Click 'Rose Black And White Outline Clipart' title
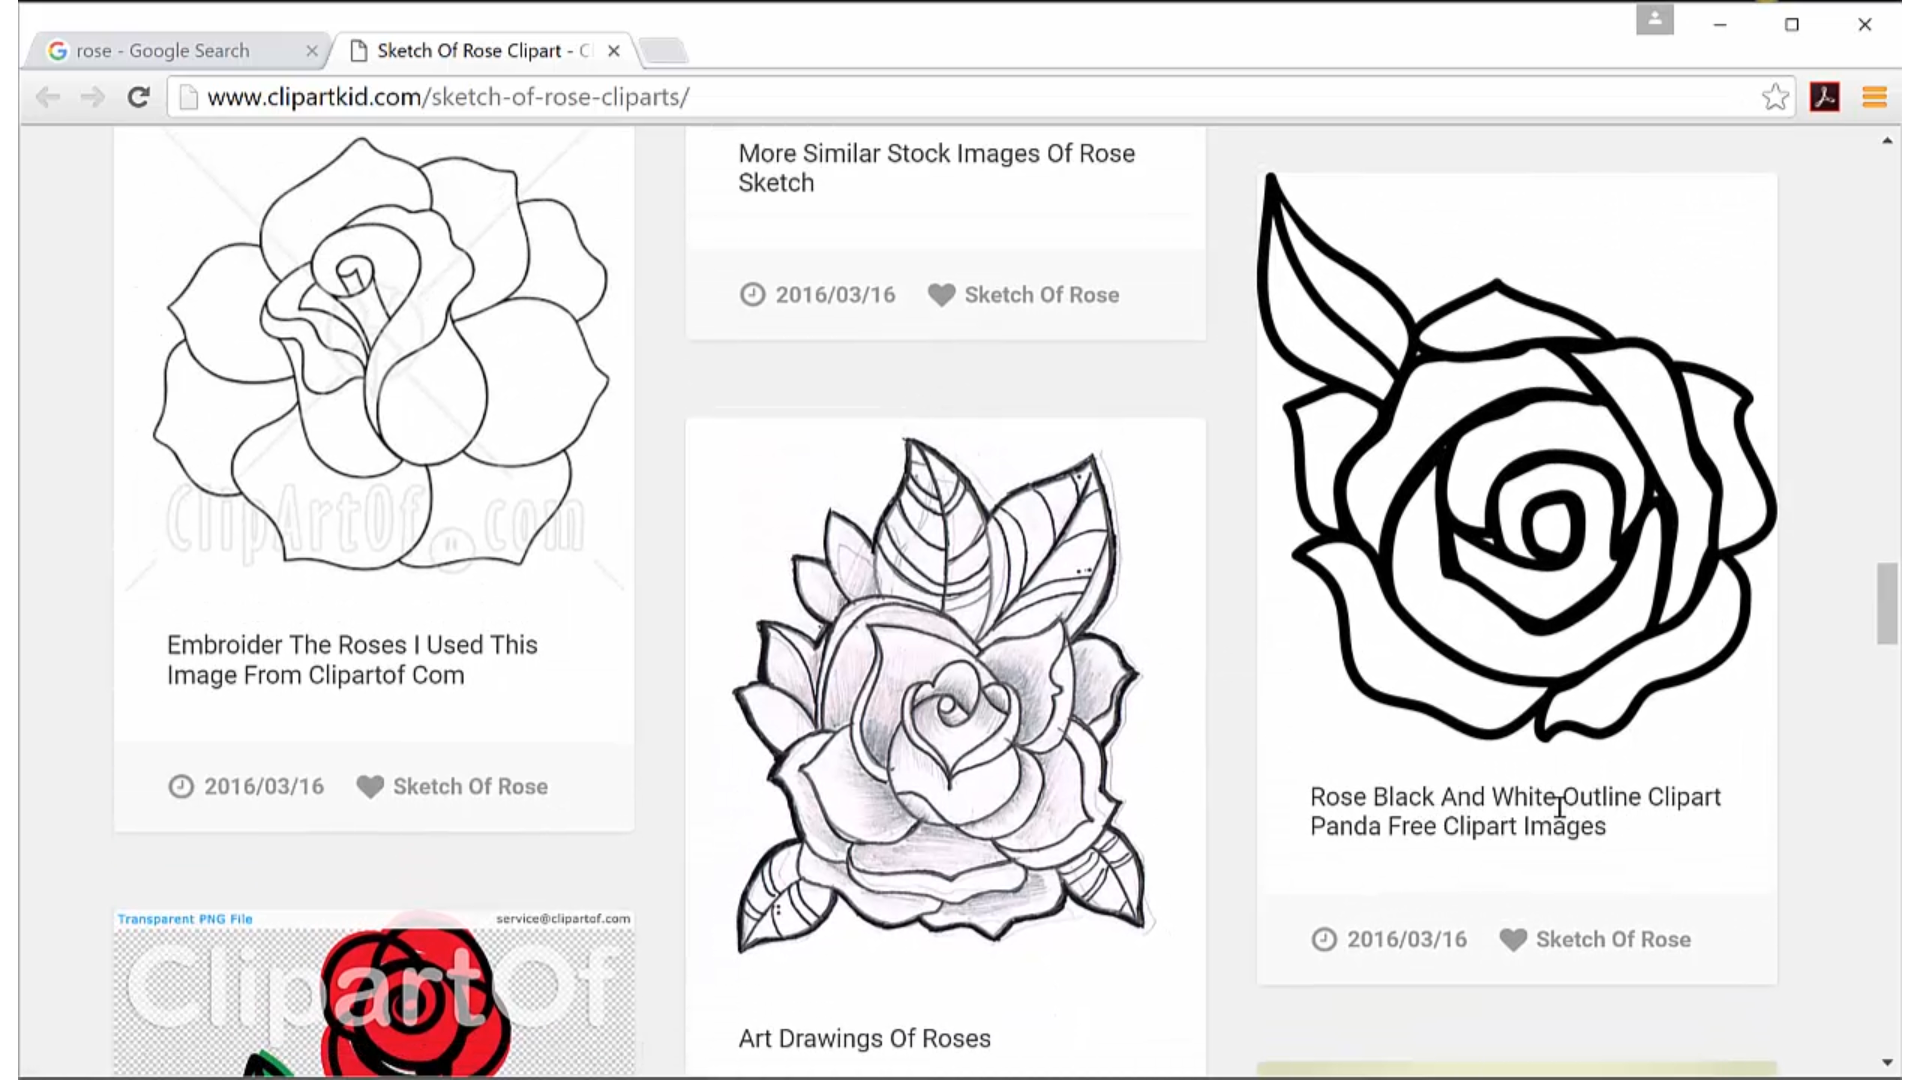 1515,811
